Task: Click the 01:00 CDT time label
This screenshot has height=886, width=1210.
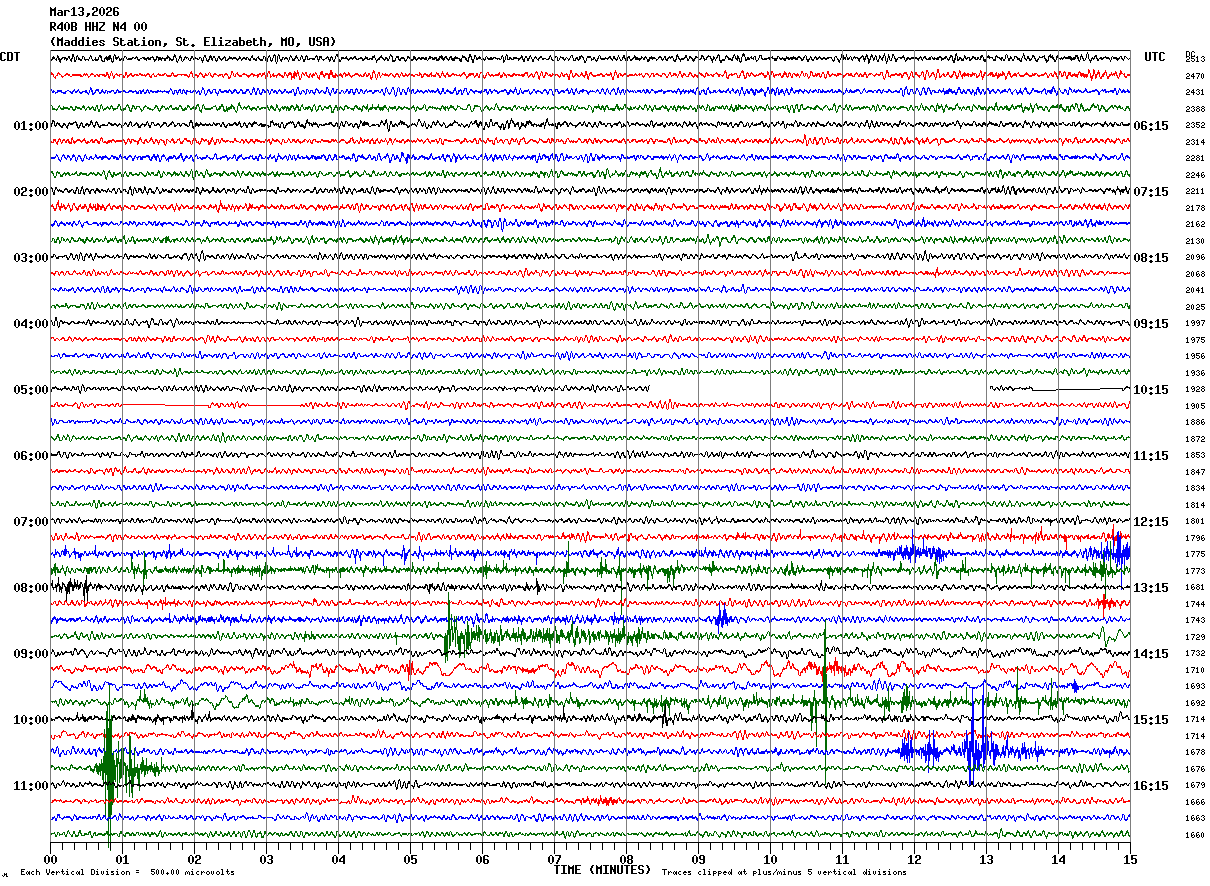Action: 30,126
